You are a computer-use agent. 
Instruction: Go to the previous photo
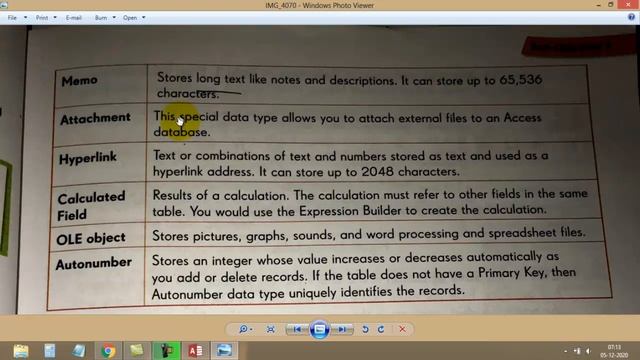[x=297, y=329]
